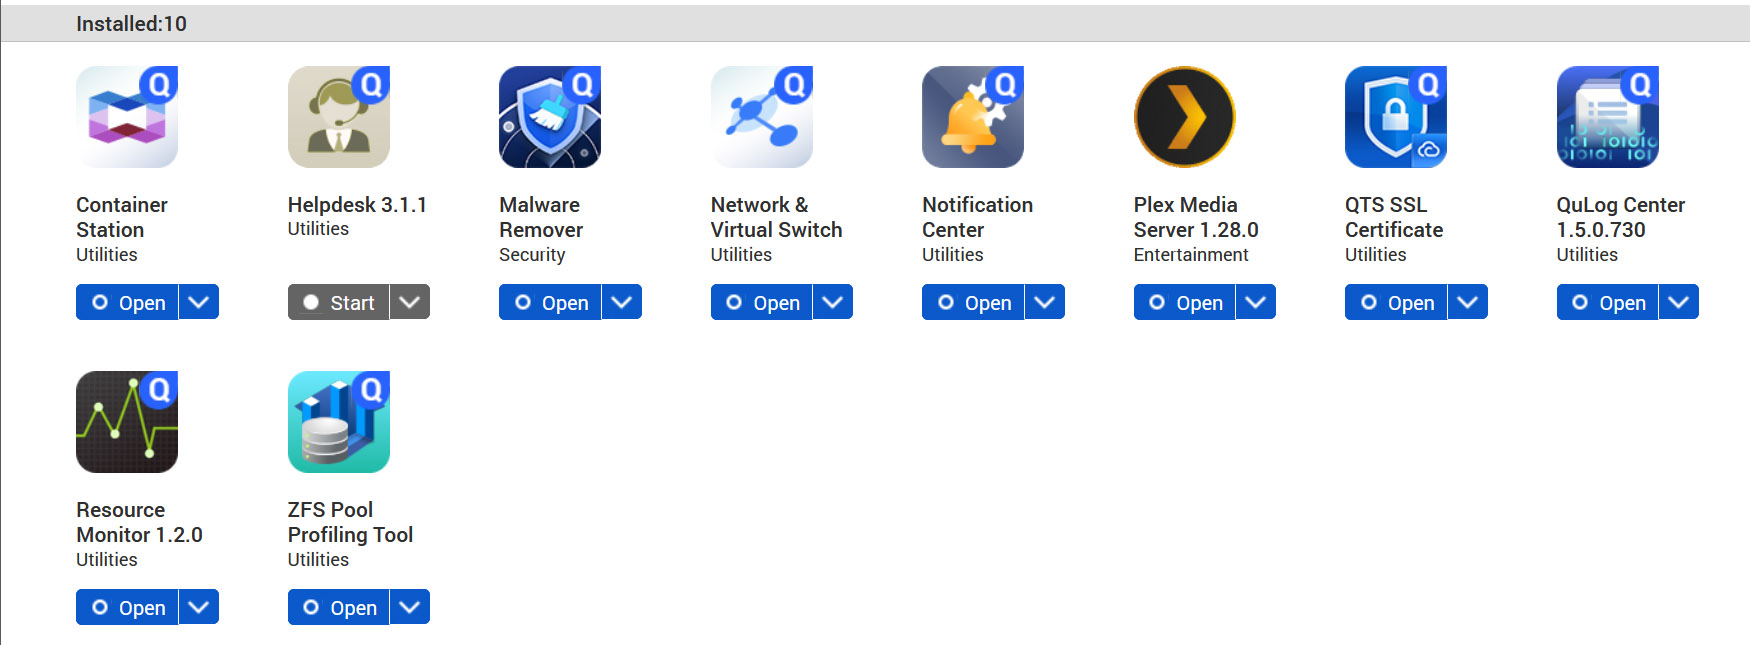Click the Utilities label under Resource Monitor
Image resolution: width=1750 pixels, height=645 pixels.
[x=107, y=560]
